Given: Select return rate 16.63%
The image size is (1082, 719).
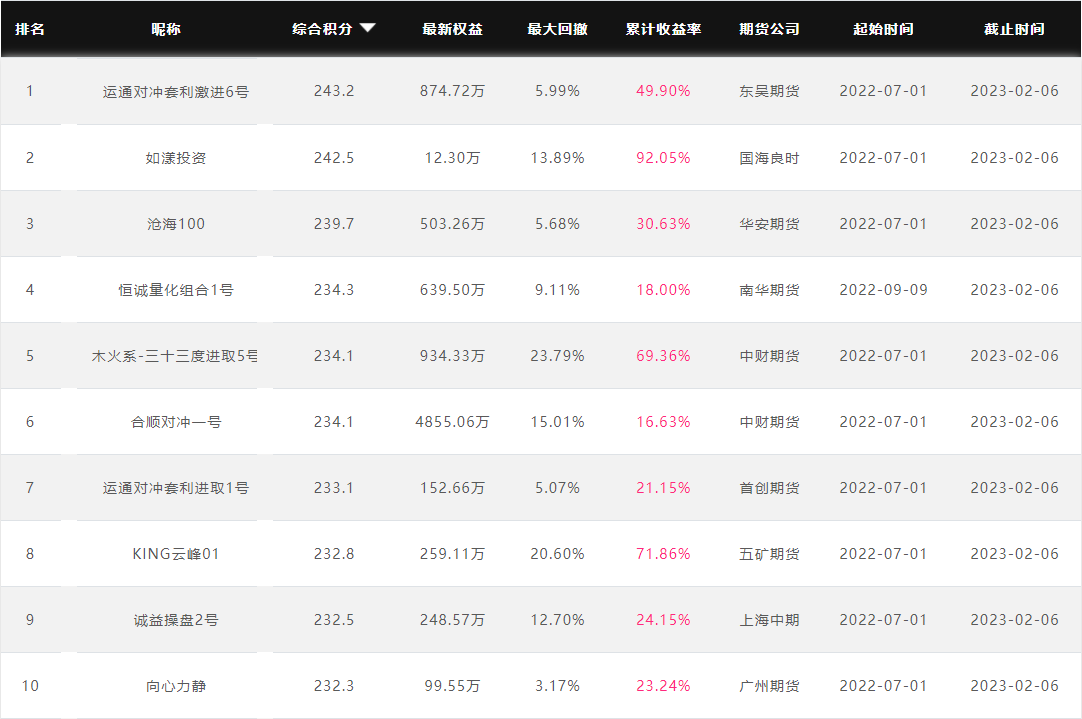Looking at the screenshot, I should [663, 422].
